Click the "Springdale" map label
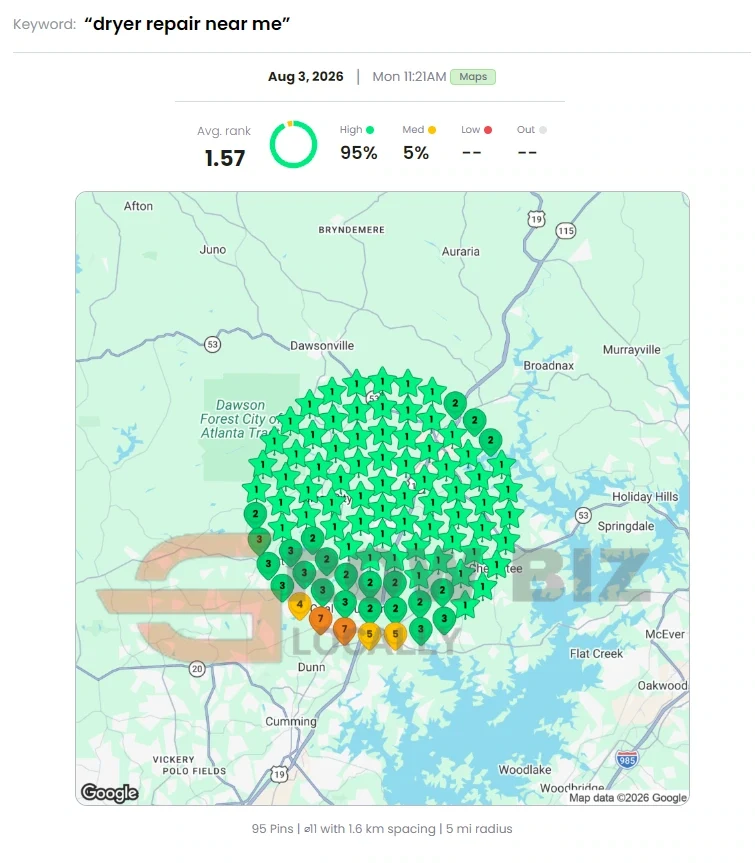This screenshot has width=755, height=863. tap(626, 526)
